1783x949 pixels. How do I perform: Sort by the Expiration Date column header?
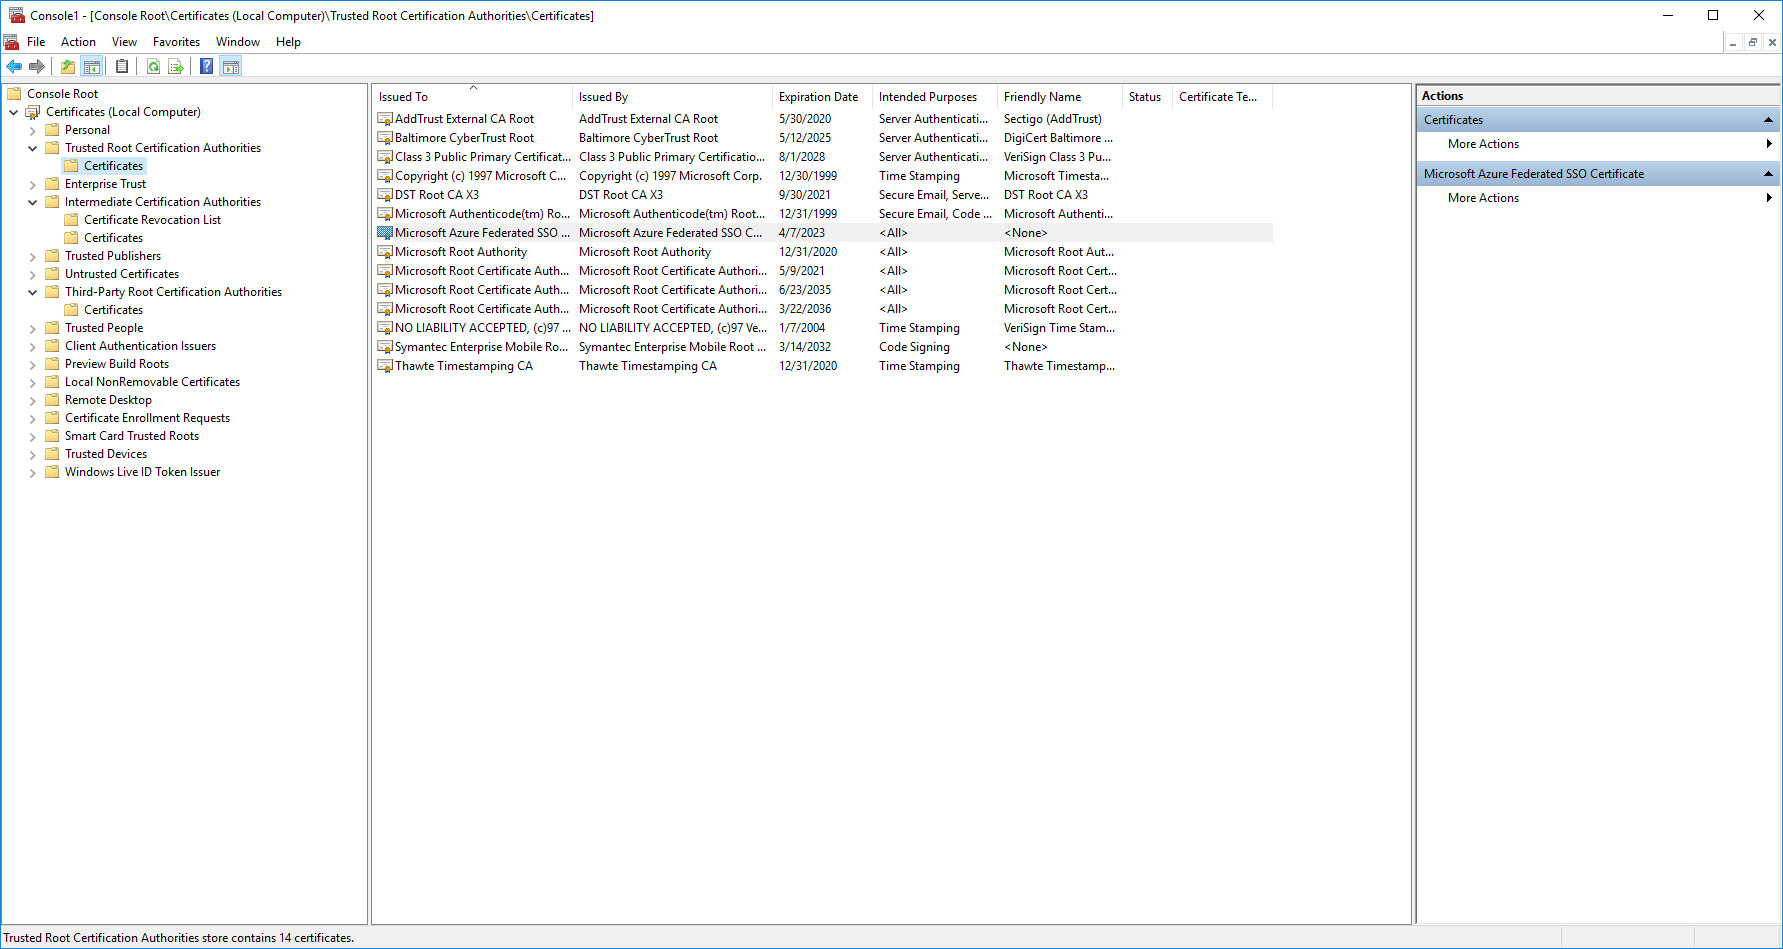point(818,96)
